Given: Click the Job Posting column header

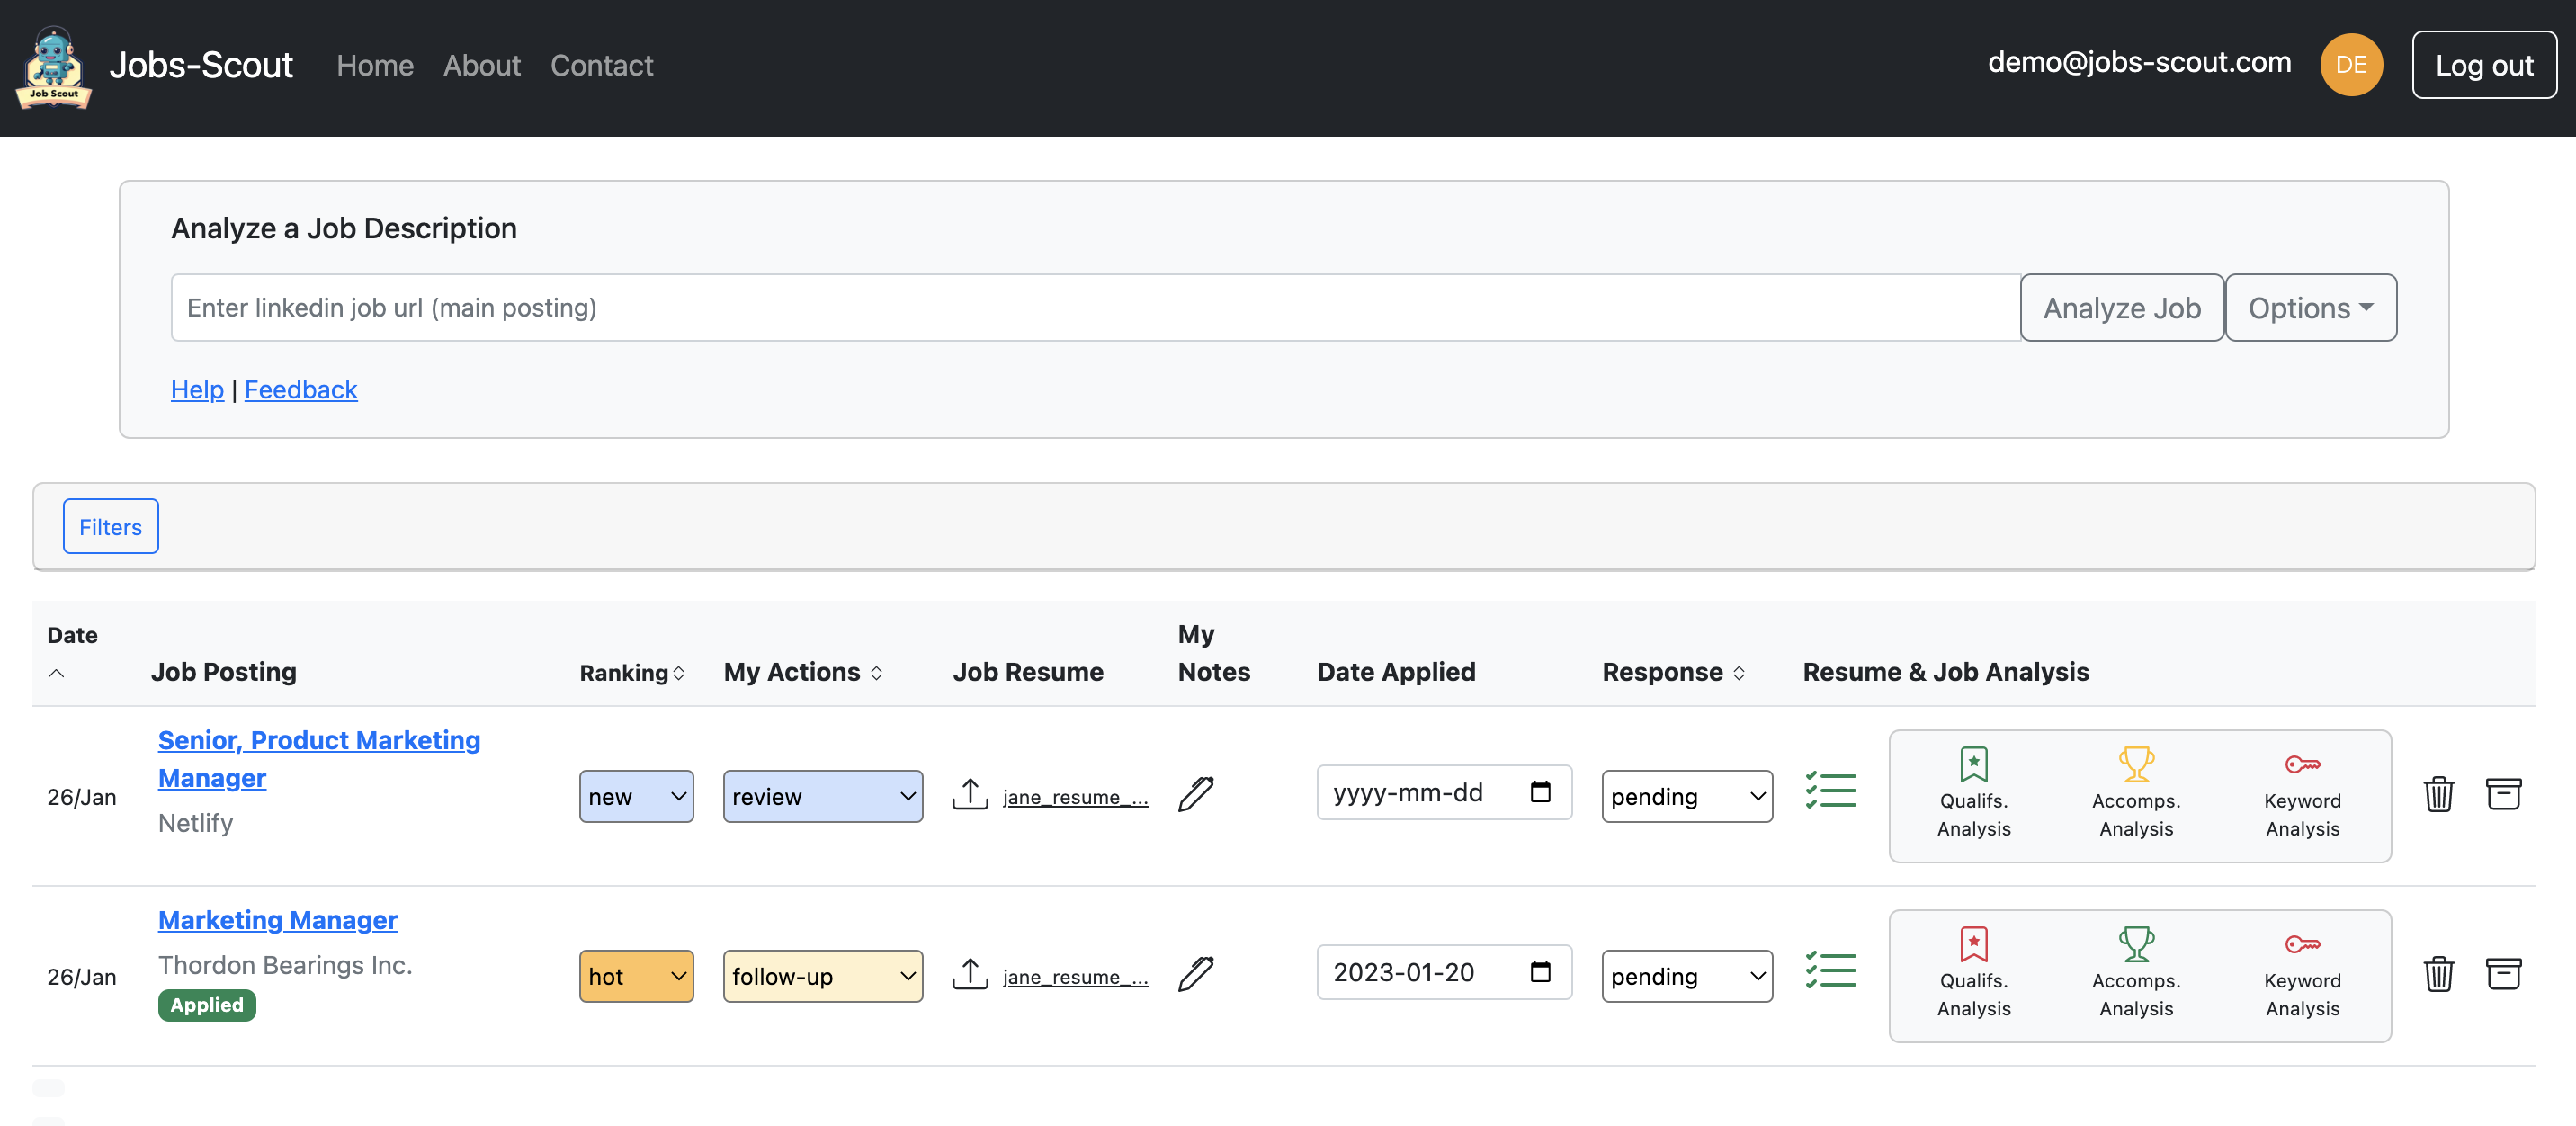Looking at the screenshot, I should coord(224,672).
